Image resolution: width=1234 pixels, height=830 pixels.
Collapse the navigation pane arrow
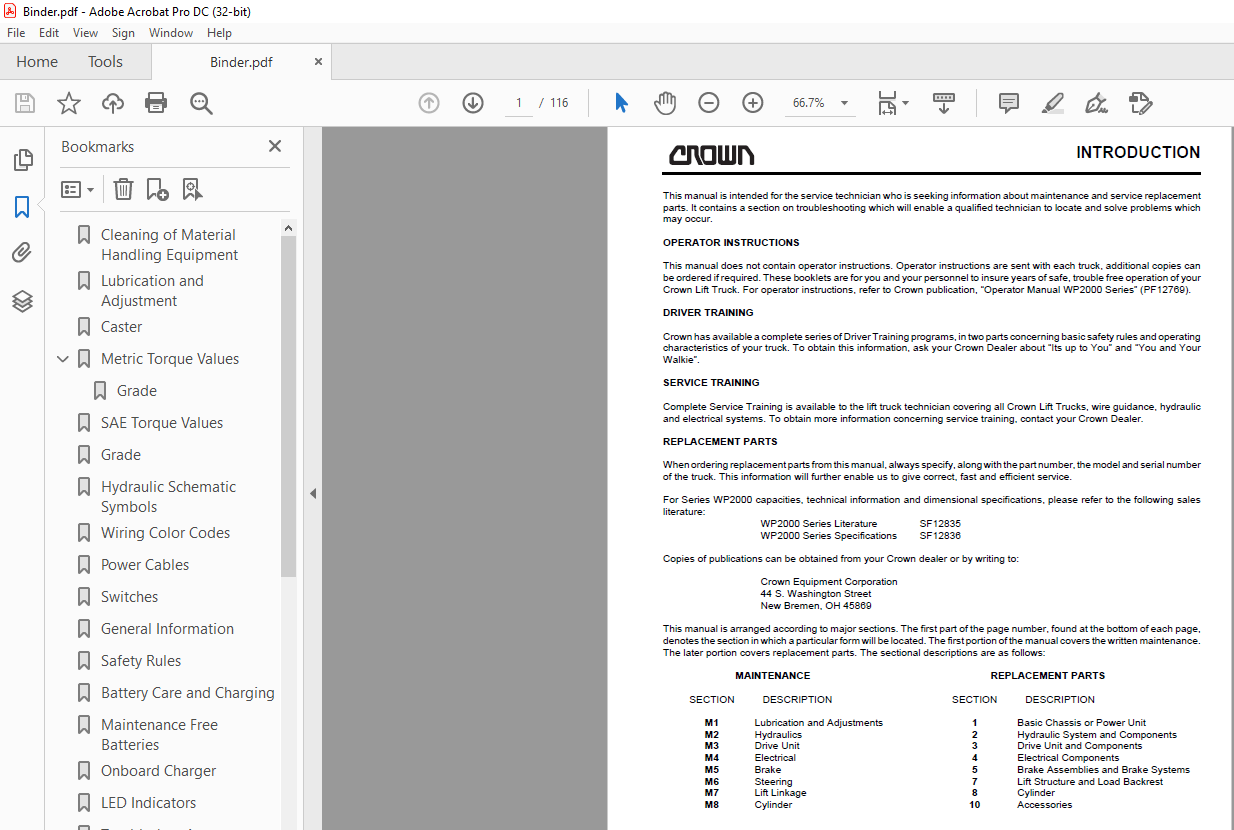pyautogui.click(x=313, y=493)
